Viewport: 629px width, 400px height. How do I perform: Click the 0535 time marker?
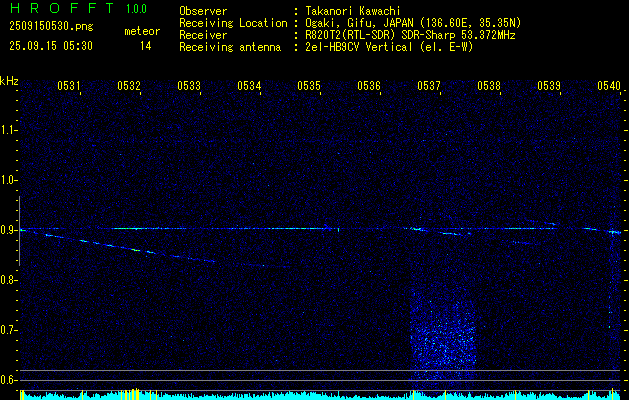point(309,85)
